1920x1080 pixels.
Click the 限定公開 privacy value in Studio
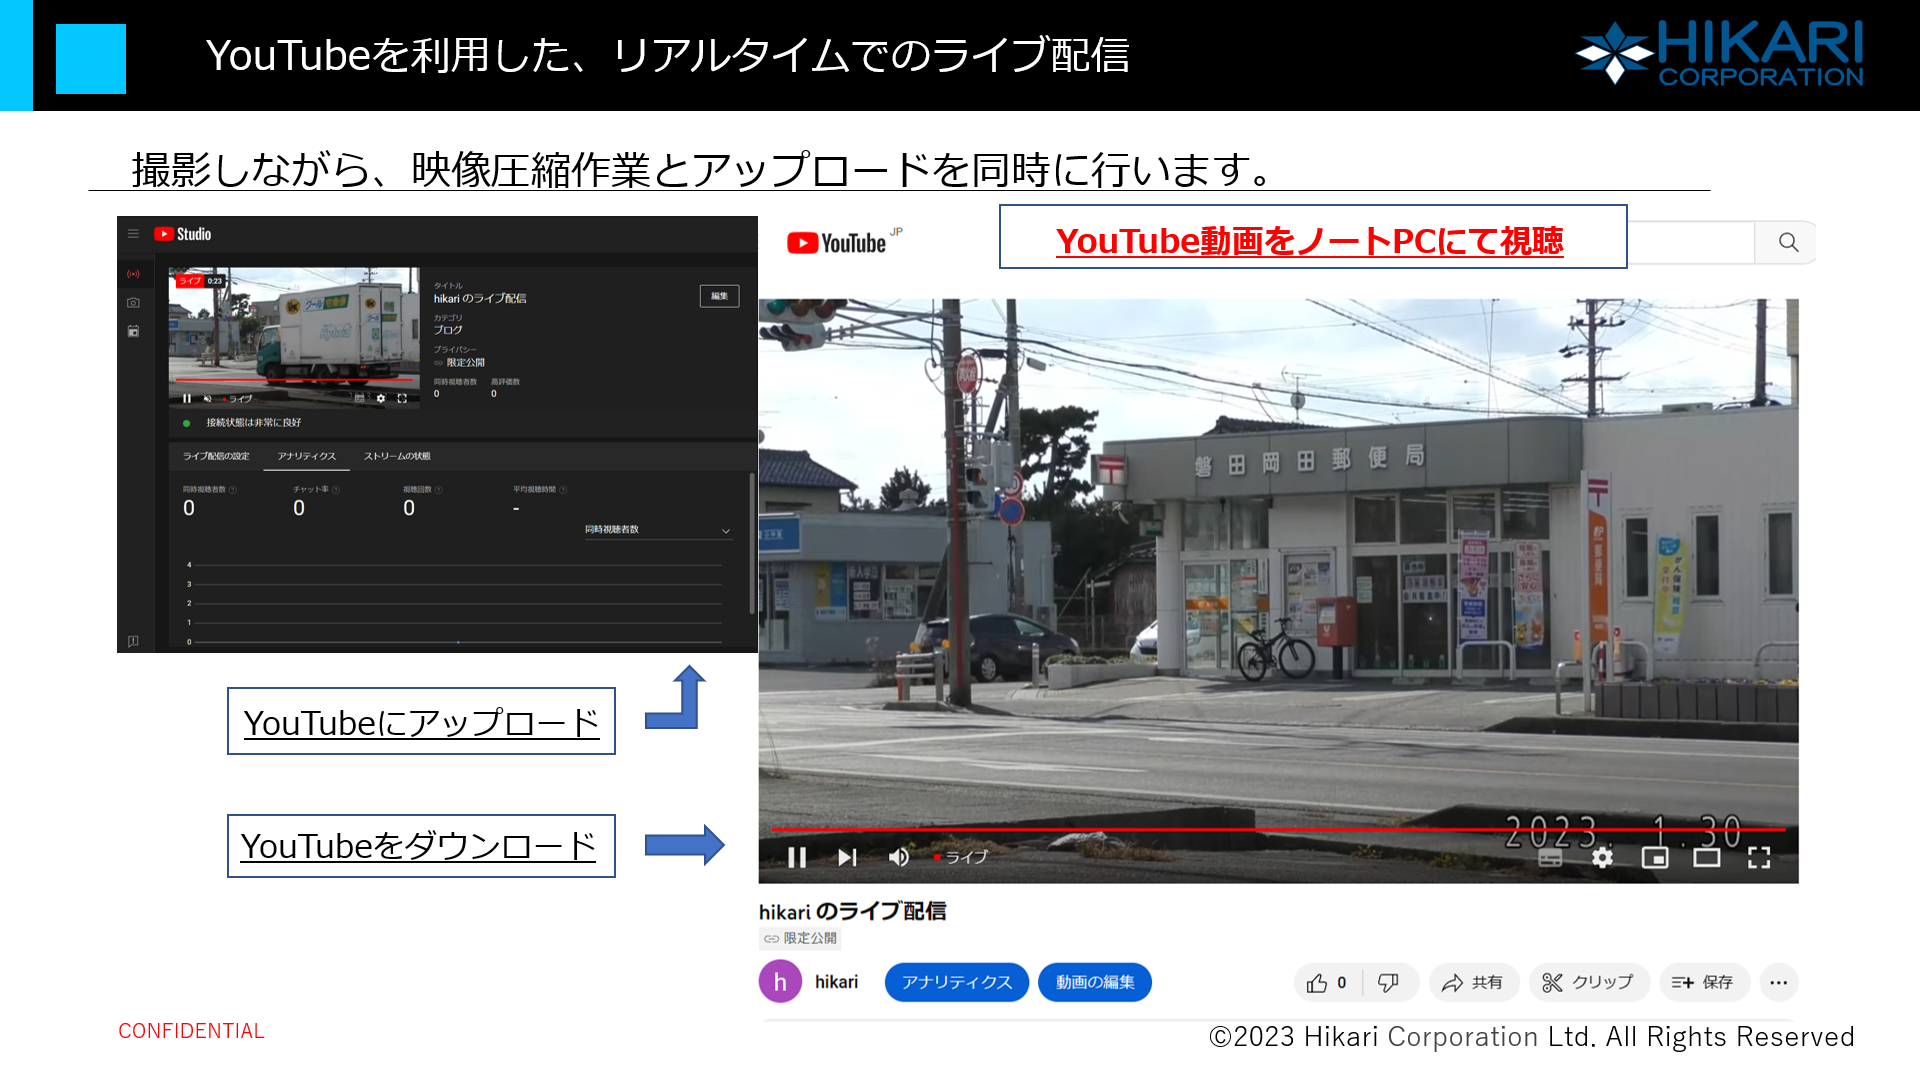[465, 363]
